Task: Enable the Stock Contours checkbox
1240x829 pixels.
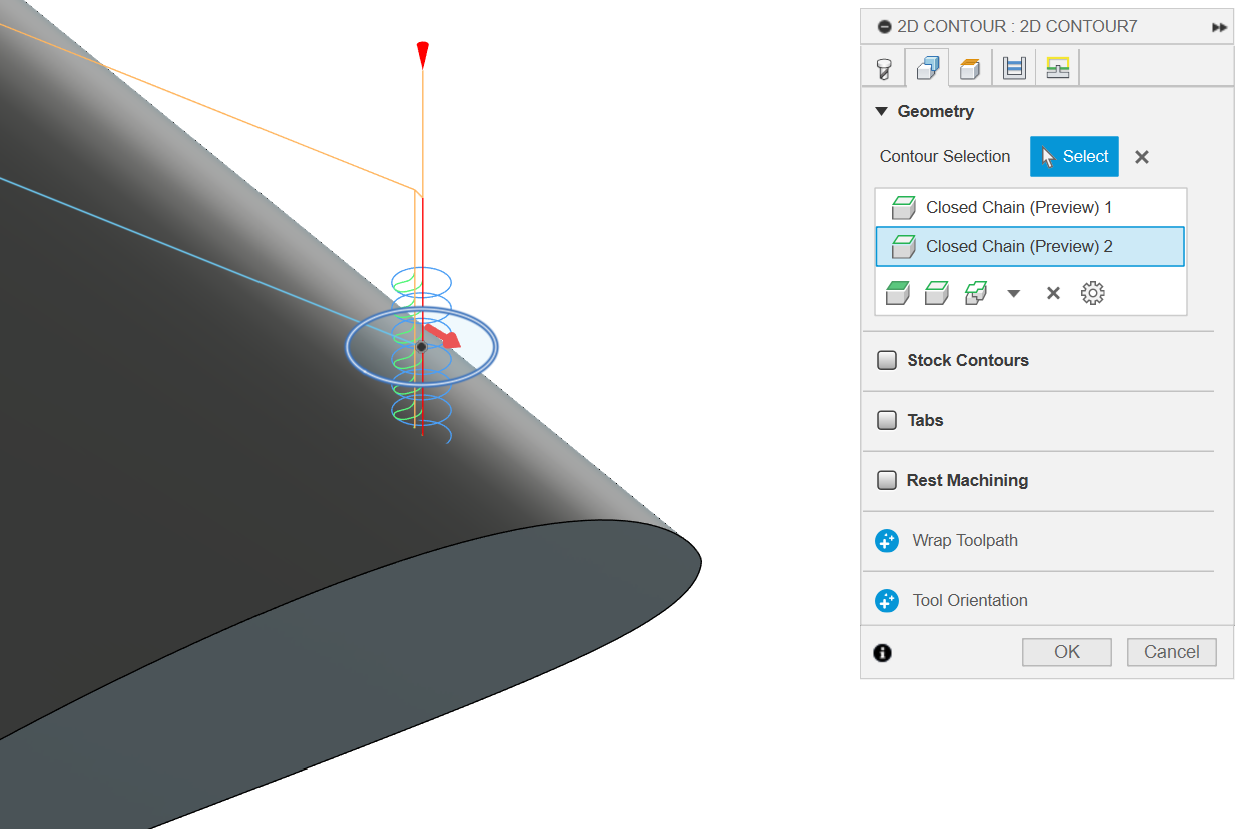Action: point(887,360)
